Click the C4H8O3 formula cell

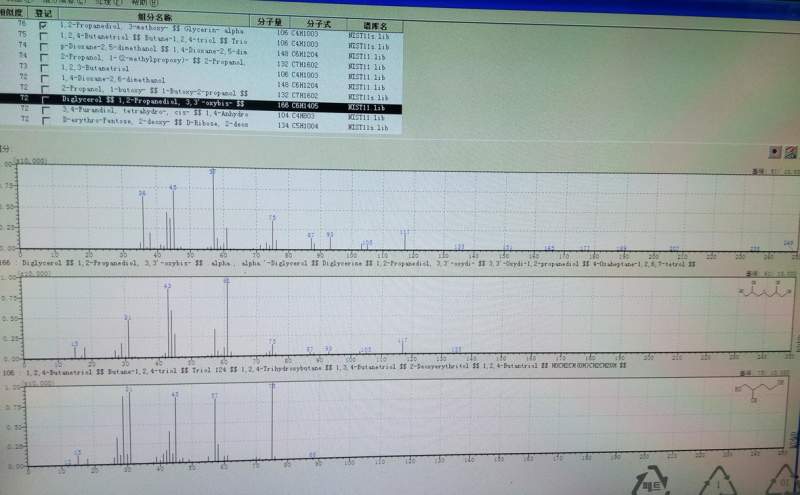tap(303, 116)
